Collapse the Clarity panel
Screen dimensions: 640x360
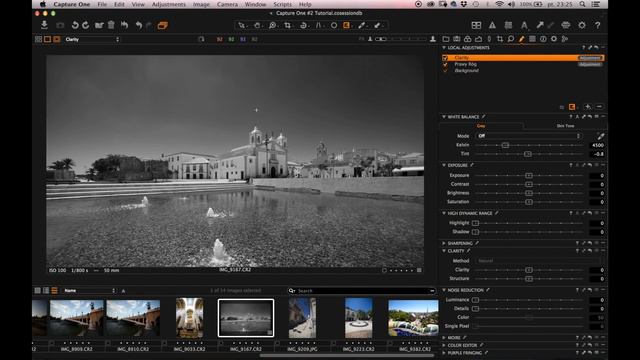[x=444, y=251]
